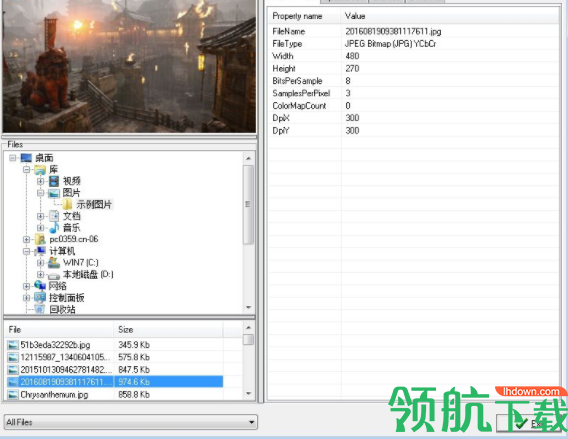Expand the 音乐 tree node
Screen dimensions: 568x439
[x=40, y=228]
